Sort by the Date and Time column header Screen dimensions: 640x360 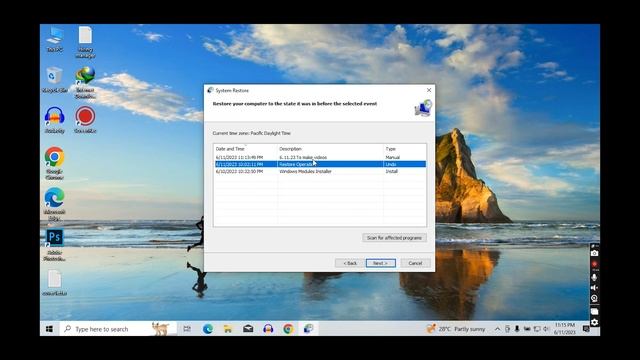pos(245,149)
